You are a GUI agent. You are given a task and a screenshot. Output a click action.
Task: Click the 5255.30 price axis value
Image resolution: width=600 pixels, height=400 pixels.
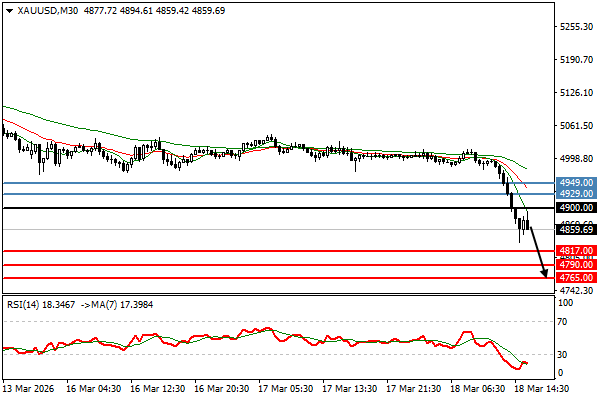[577, 27]
